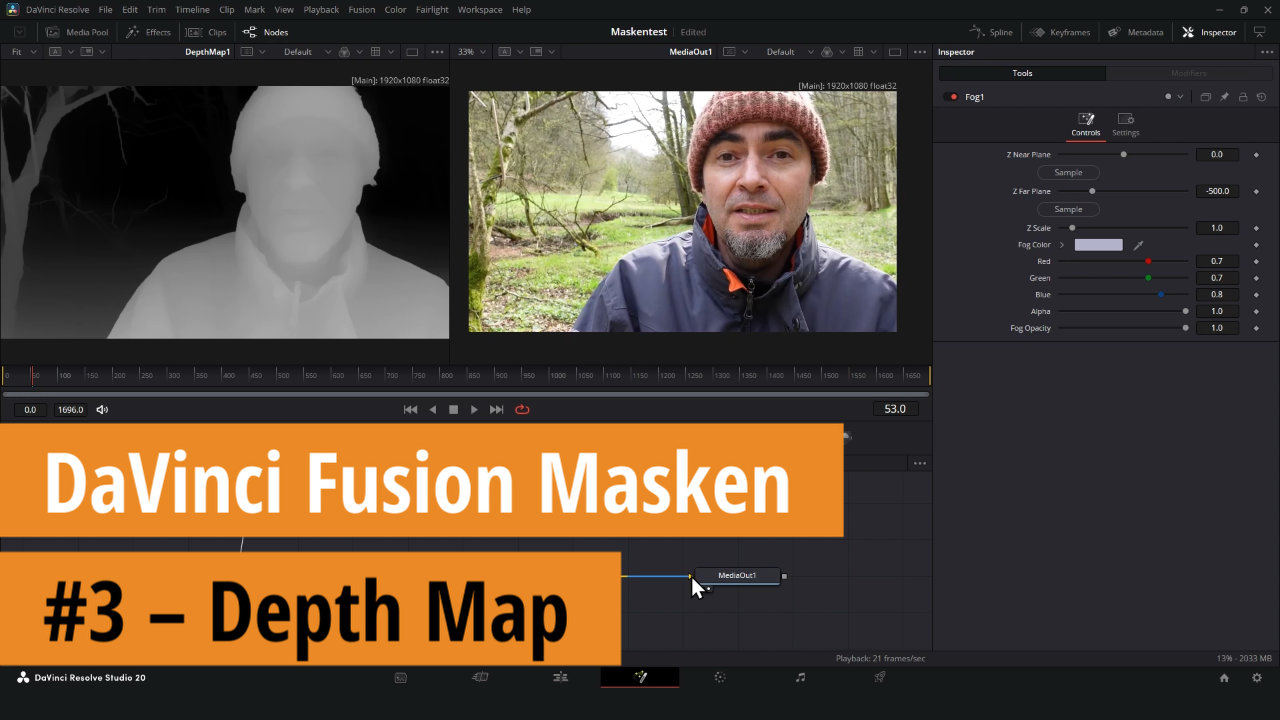Switch to the Color page icon
This screenshot has width=1280, height=720.
[719, 678]
